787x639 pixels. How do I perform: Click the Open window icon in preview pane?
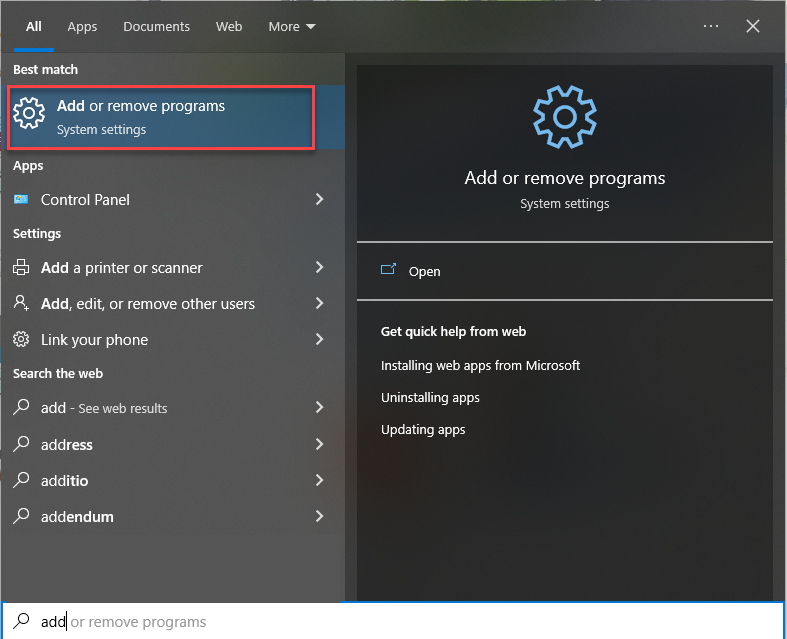[388, 270]
